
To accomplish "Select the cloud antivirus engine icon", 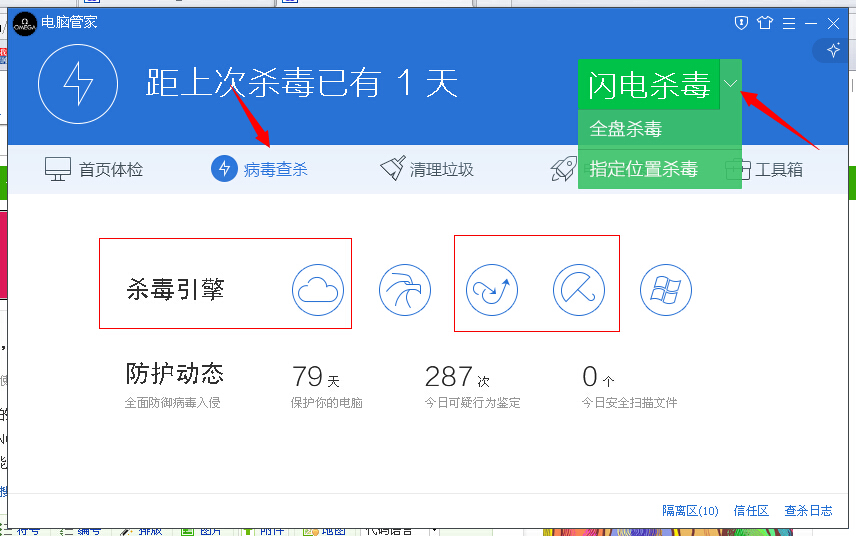I will pos(318,290).
